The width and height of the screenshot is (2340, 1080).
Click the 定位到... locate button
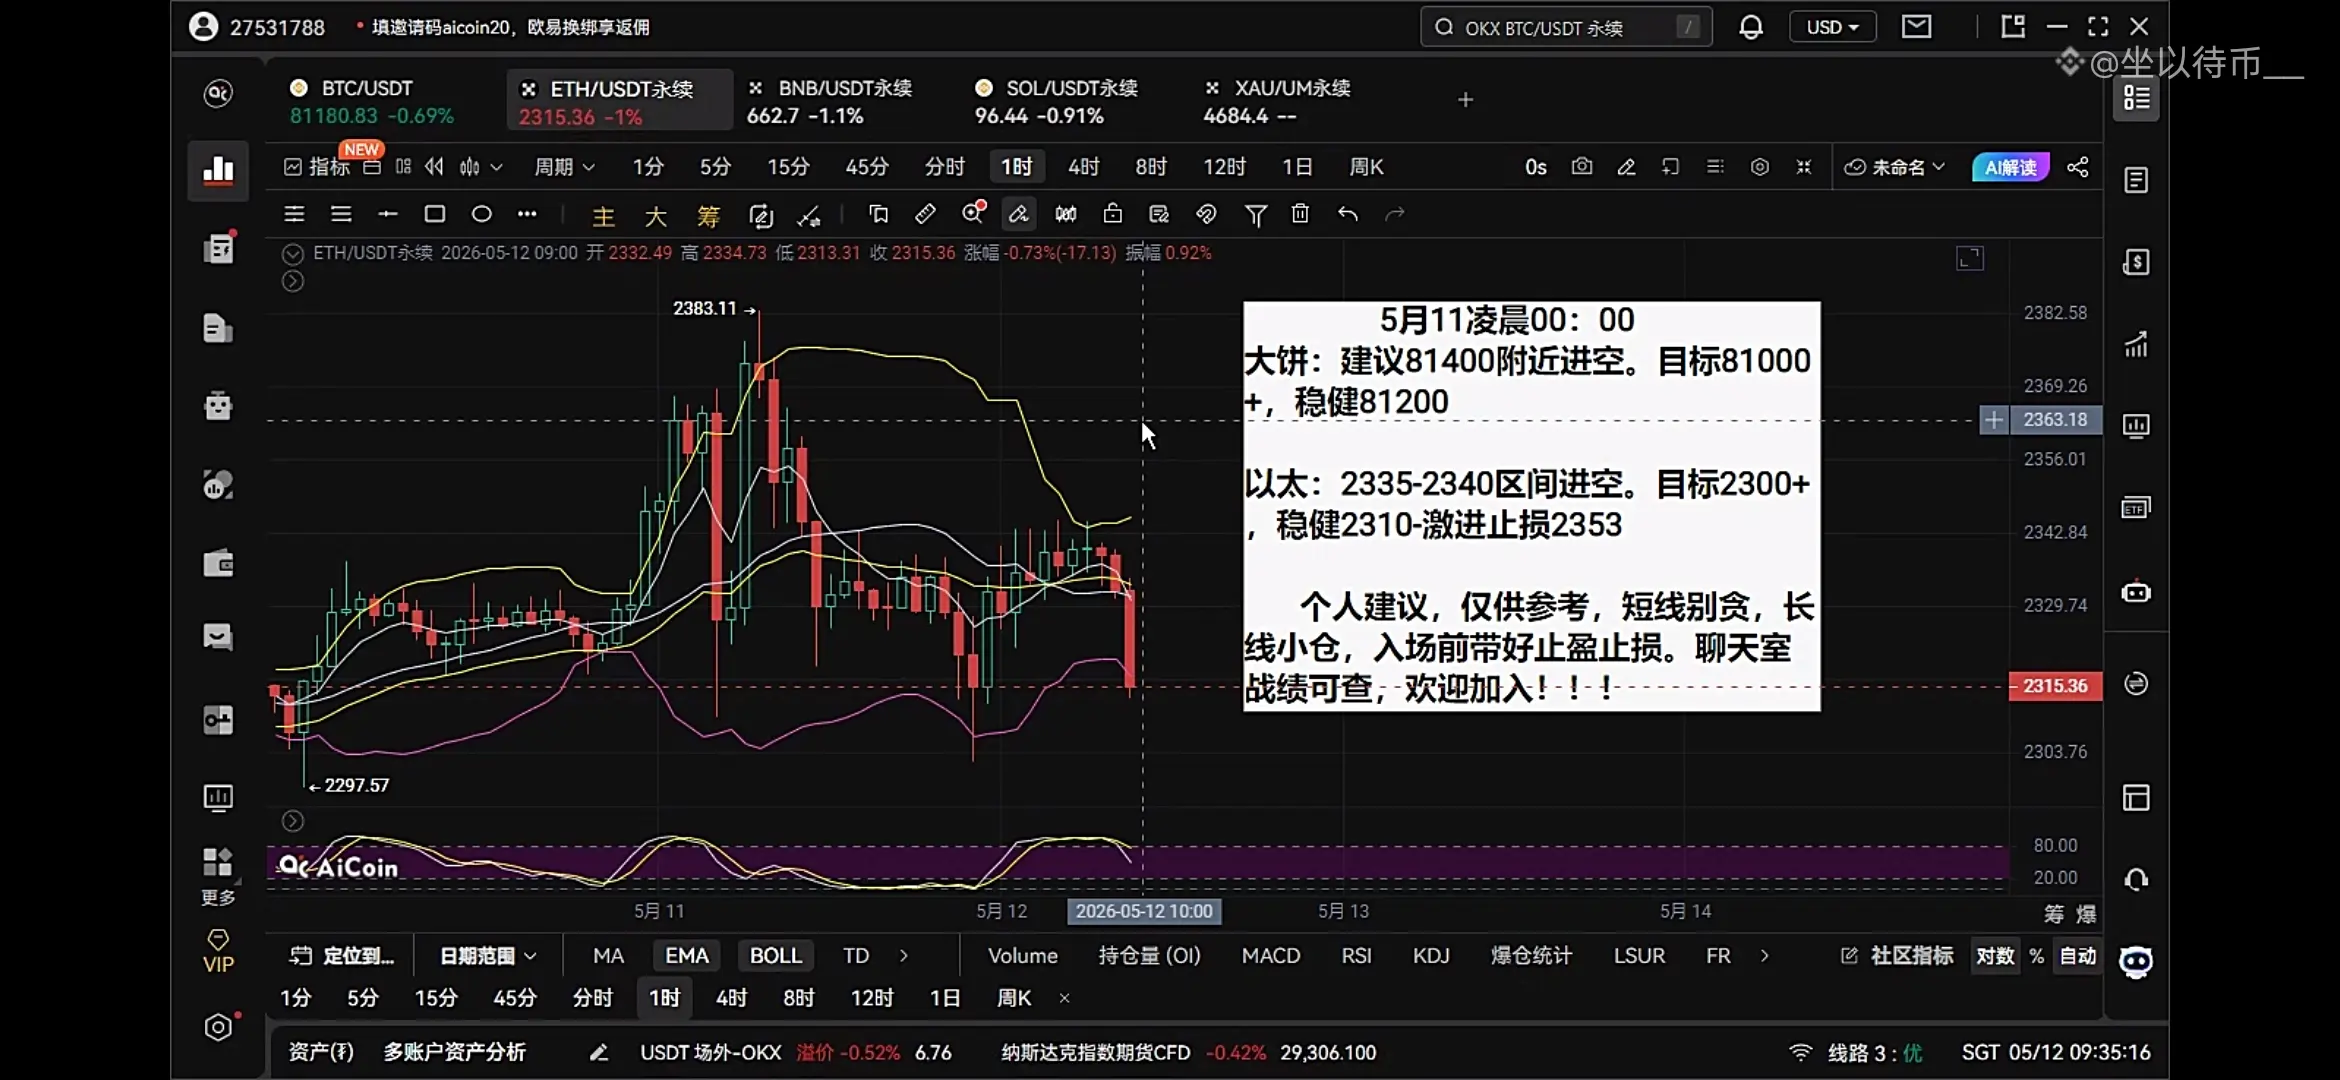tap(342, 956)
